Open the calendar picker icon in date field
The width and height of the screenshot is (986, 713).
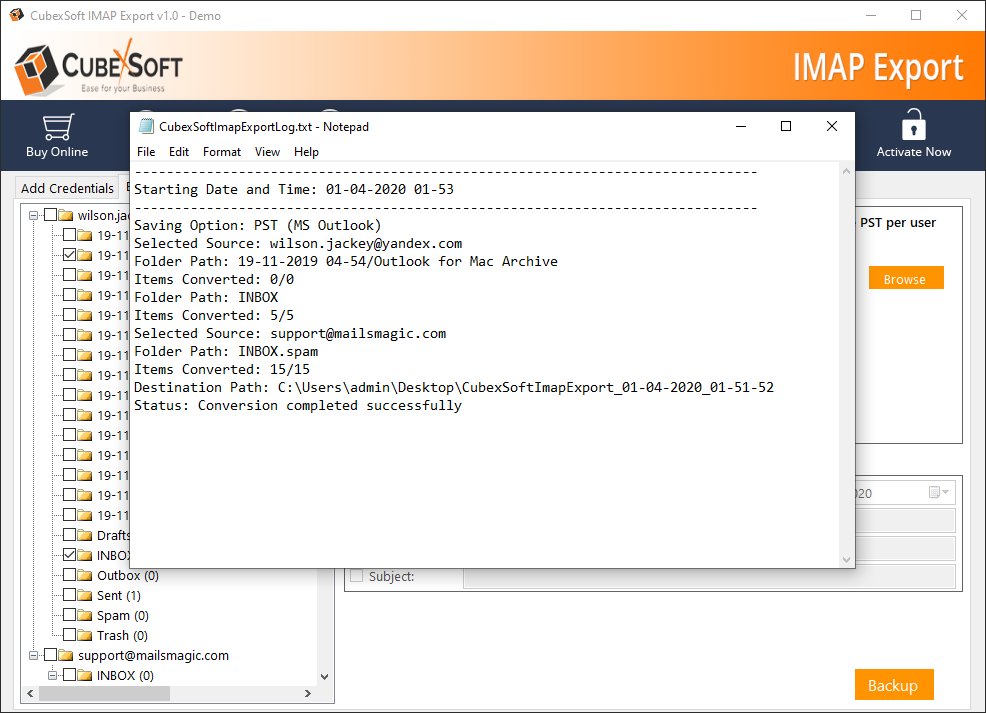(934, 492)
